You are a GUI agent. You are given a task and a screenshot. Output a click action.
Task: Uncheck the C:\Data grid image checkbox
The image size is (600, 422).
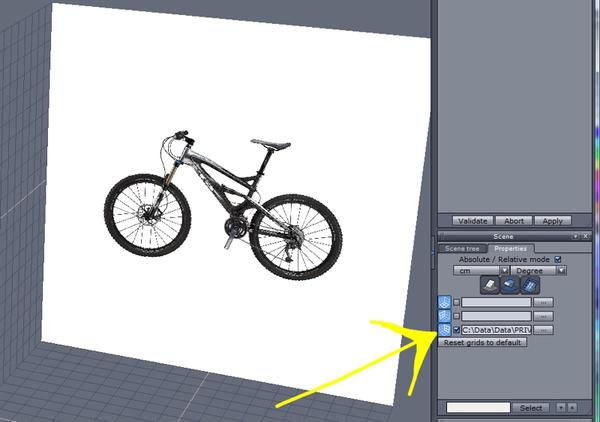[456, 330]
